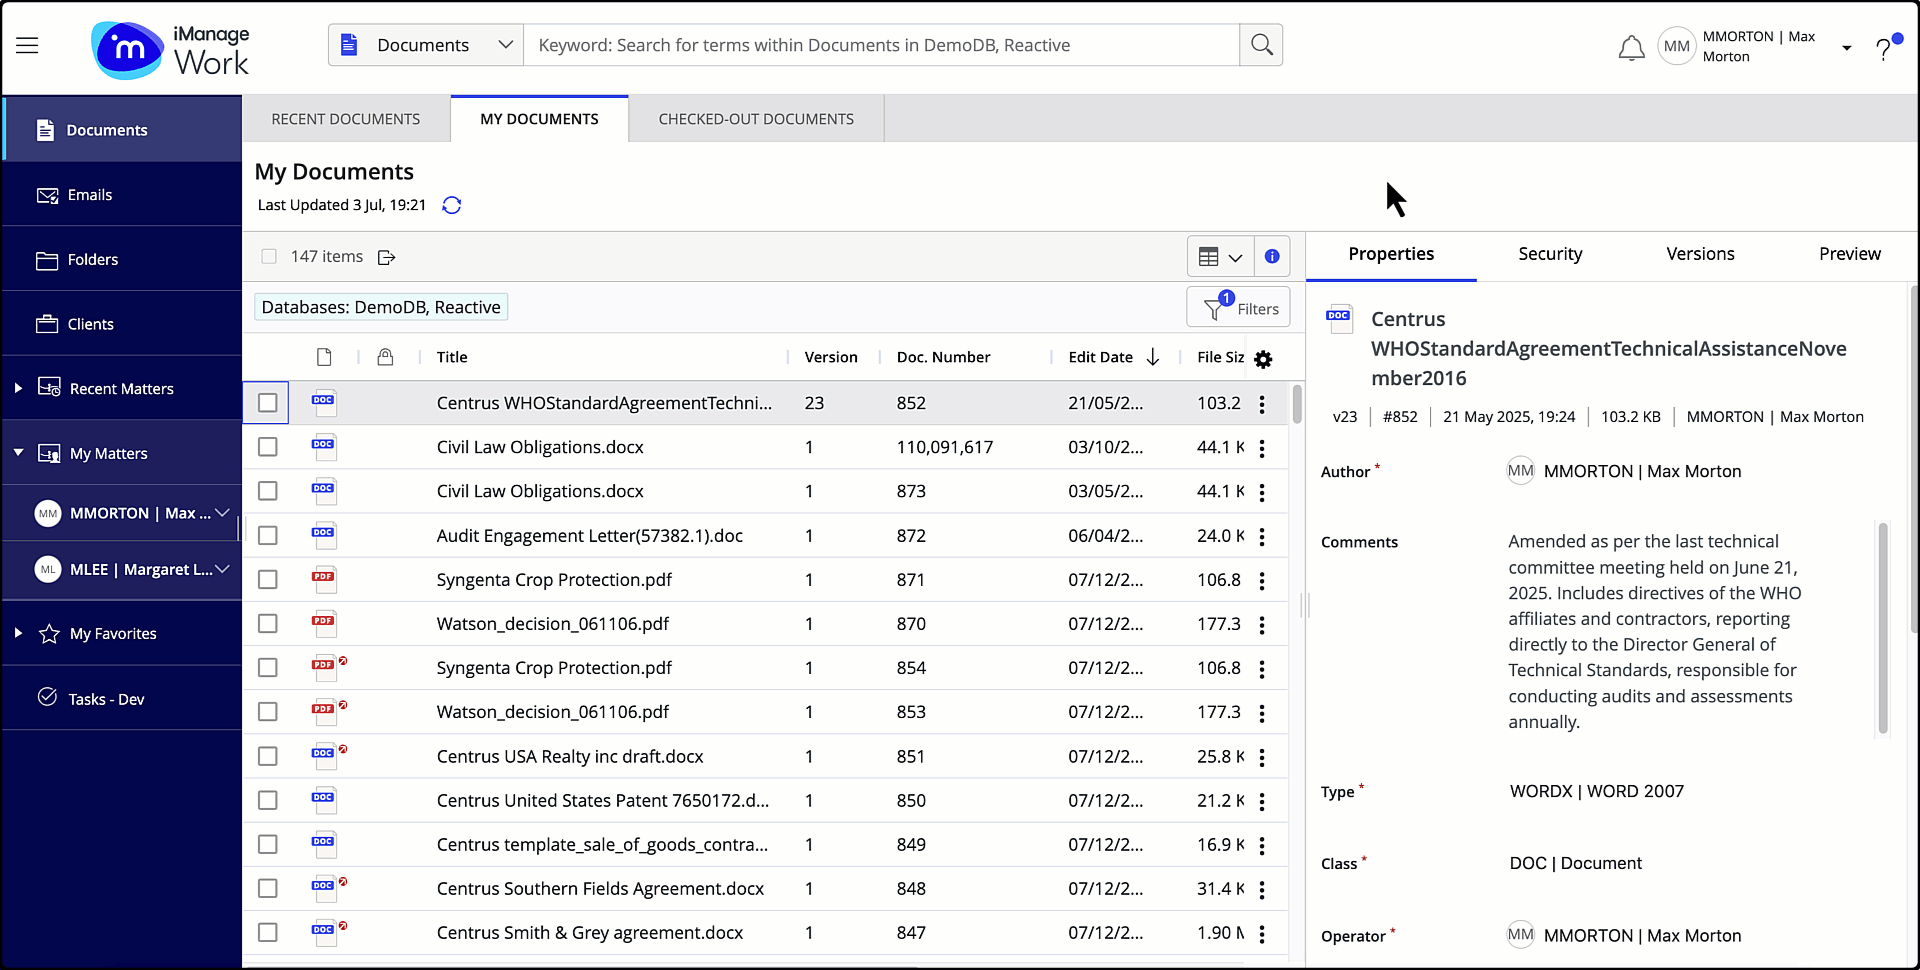Viewport: 1920px width, 970px height.
Task: Open the more actions menu for Civil Law Obligations.docx
Action: pos(1263,447)
